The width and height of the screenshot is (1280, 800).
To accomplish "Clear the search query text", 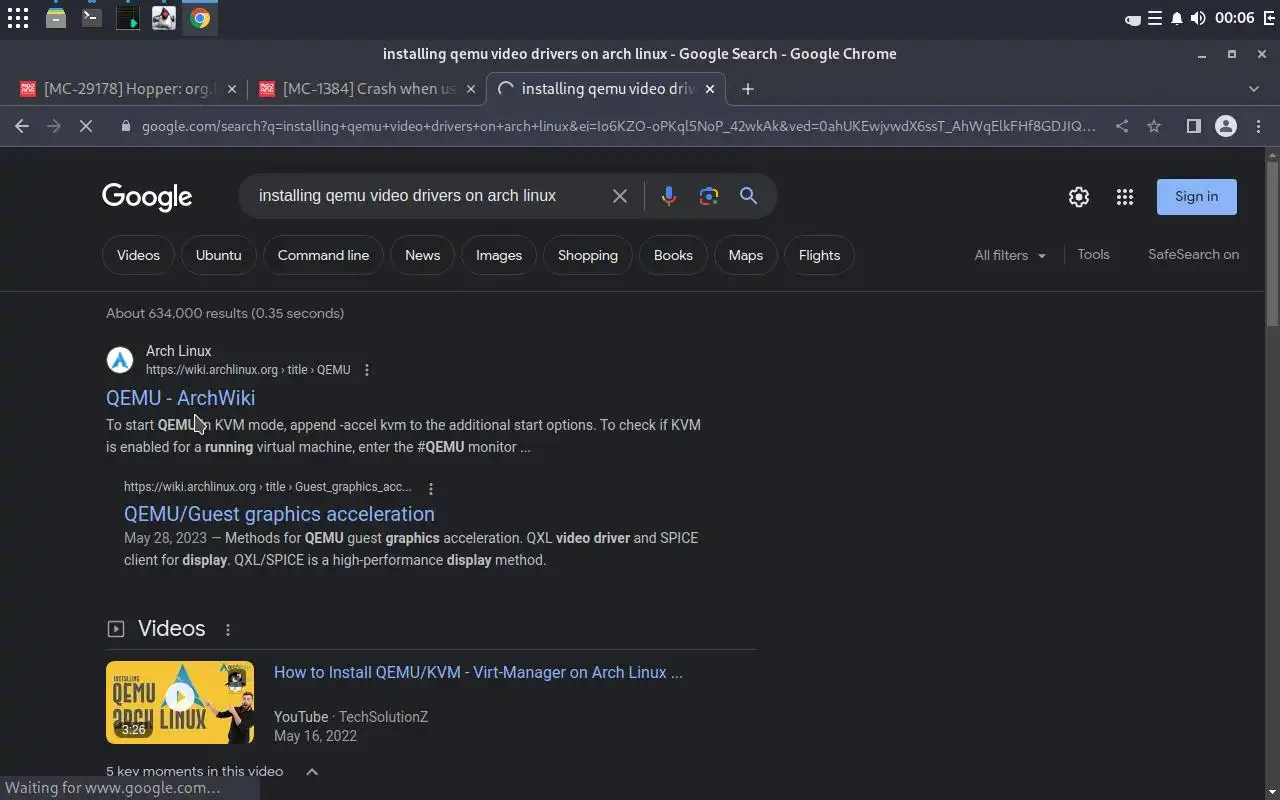I will pos(620,196).
